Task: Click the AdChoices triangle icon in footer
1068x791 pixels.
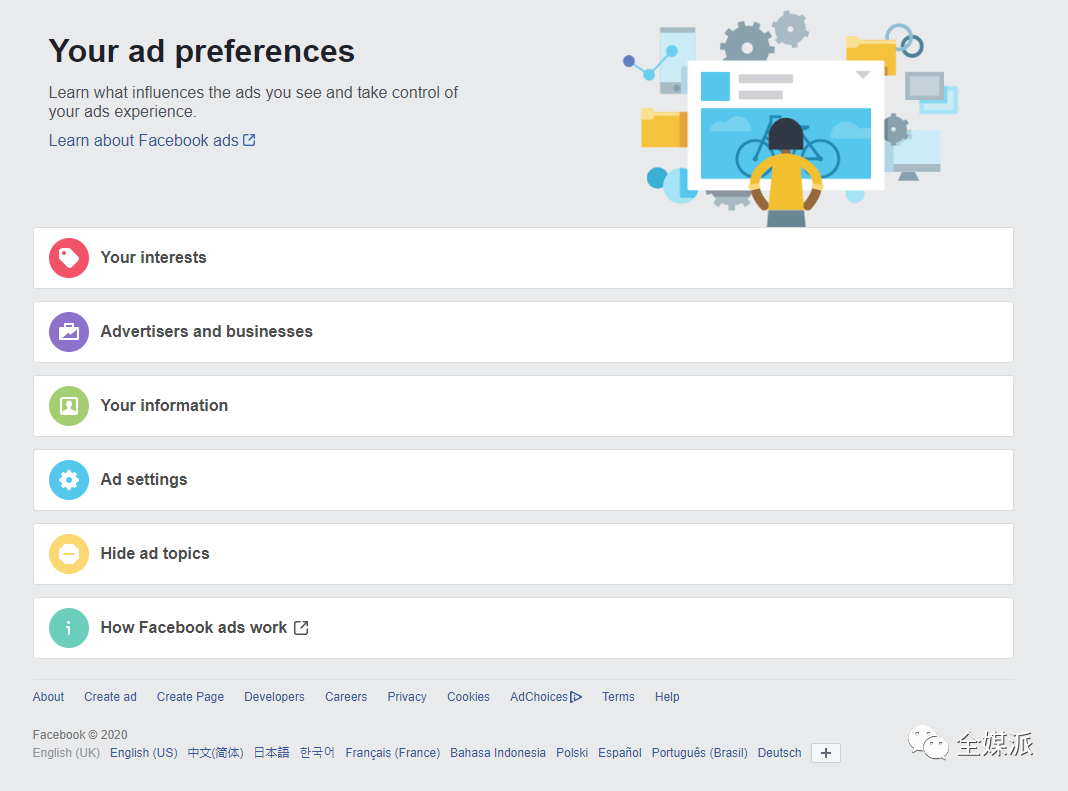Action: click(x=576, y=697)
